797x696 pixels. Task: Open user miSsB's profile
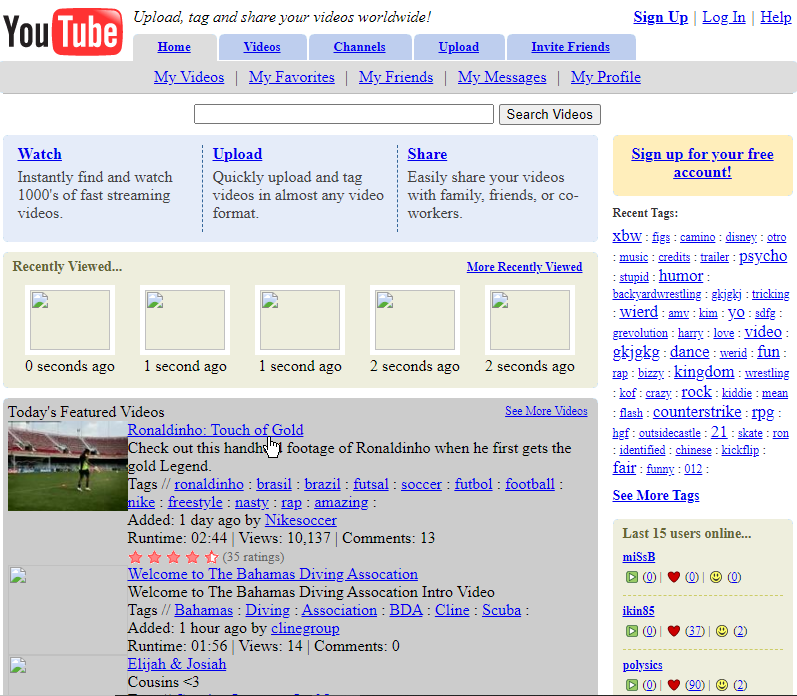pyautogui.click(x=638, y=557)
